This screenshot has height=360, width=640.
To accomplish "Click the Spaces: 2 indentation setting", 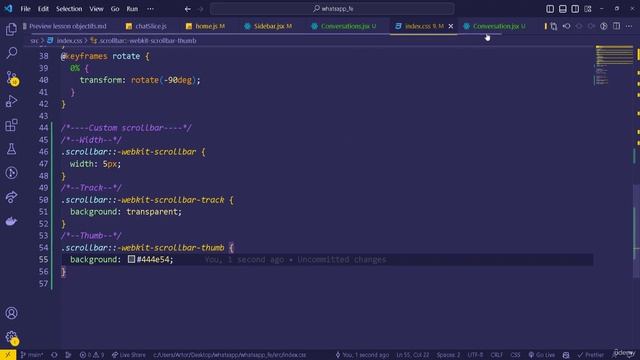I will point(448,355).
